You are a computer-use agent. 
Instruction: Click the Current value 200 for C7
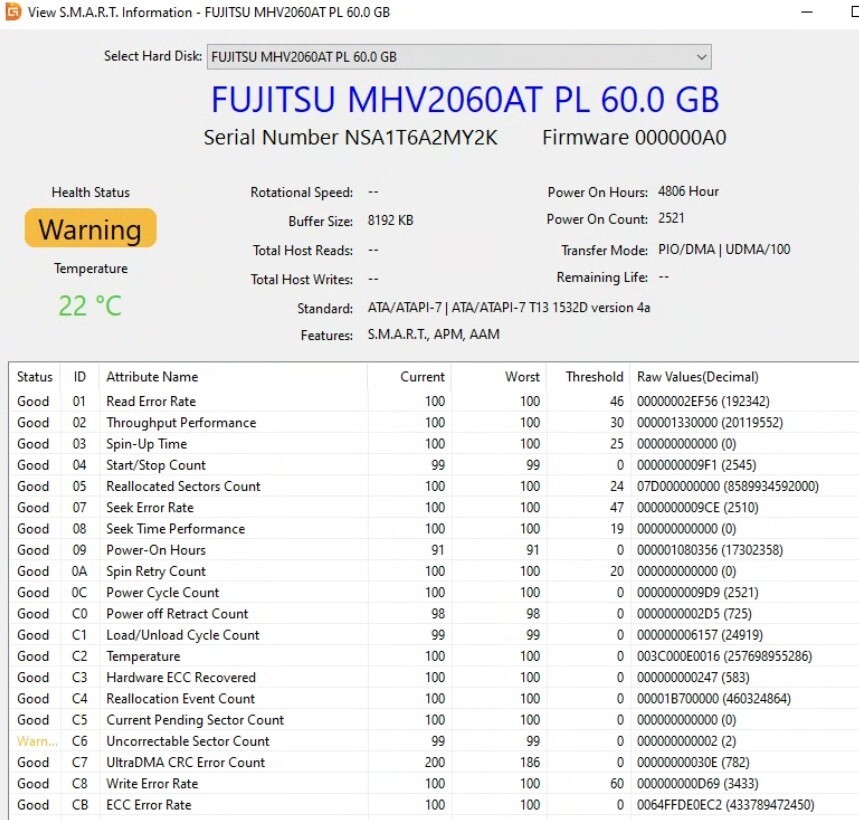coord(434,762)
